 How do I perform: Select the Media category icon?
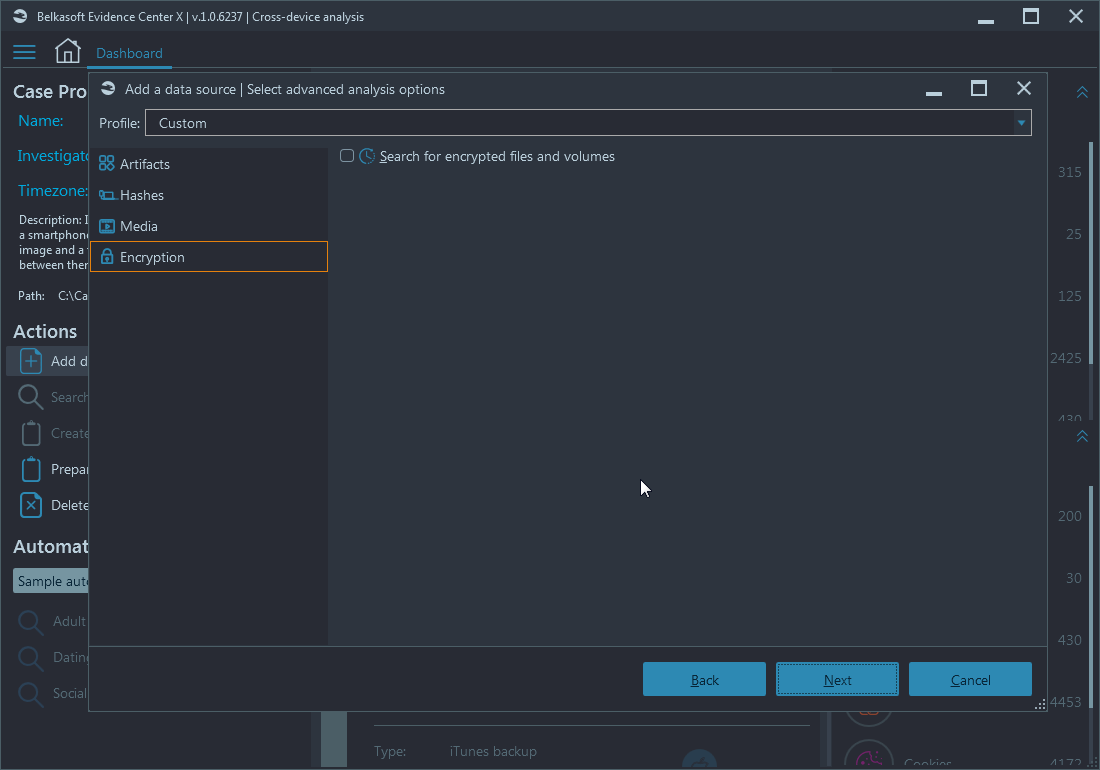click(x=107, y=226)
